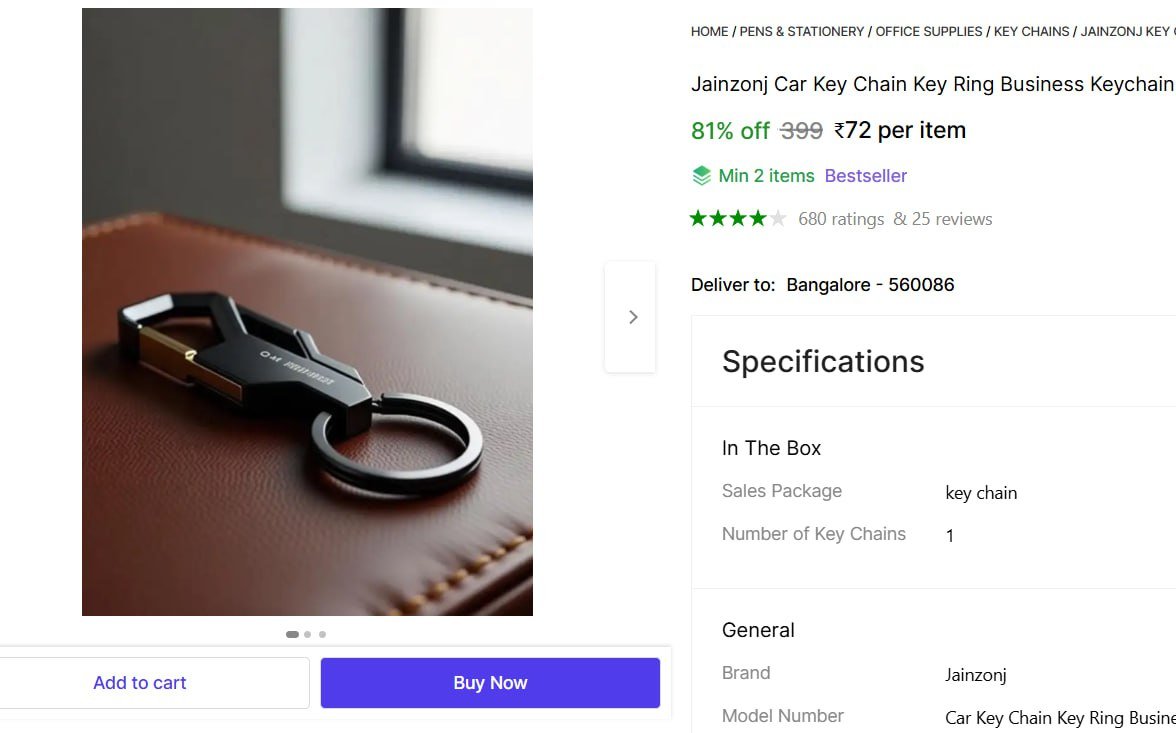This screenshot has height=733, width=1176.
Task: Click the grey fifth rating star
Action: pos(778,218)
